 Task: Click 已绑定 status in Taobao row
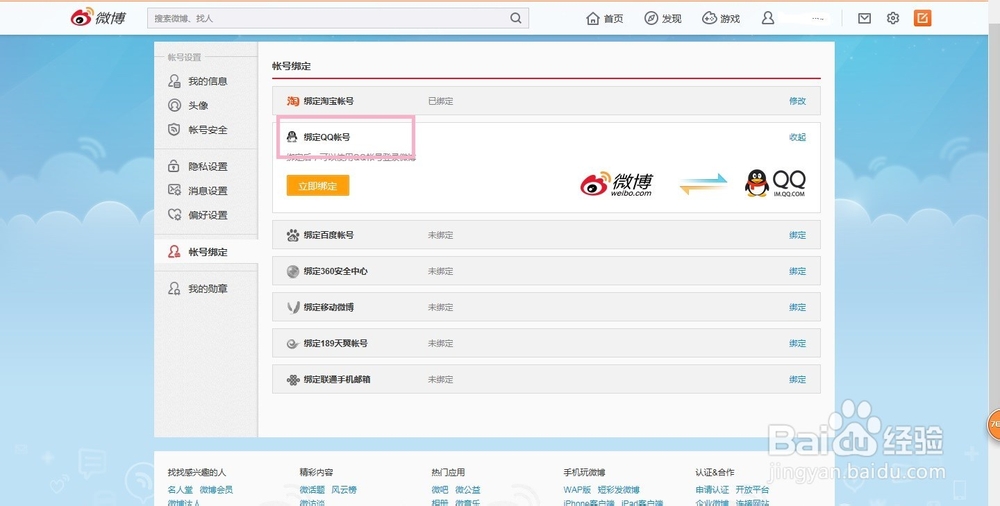point(440,101)
